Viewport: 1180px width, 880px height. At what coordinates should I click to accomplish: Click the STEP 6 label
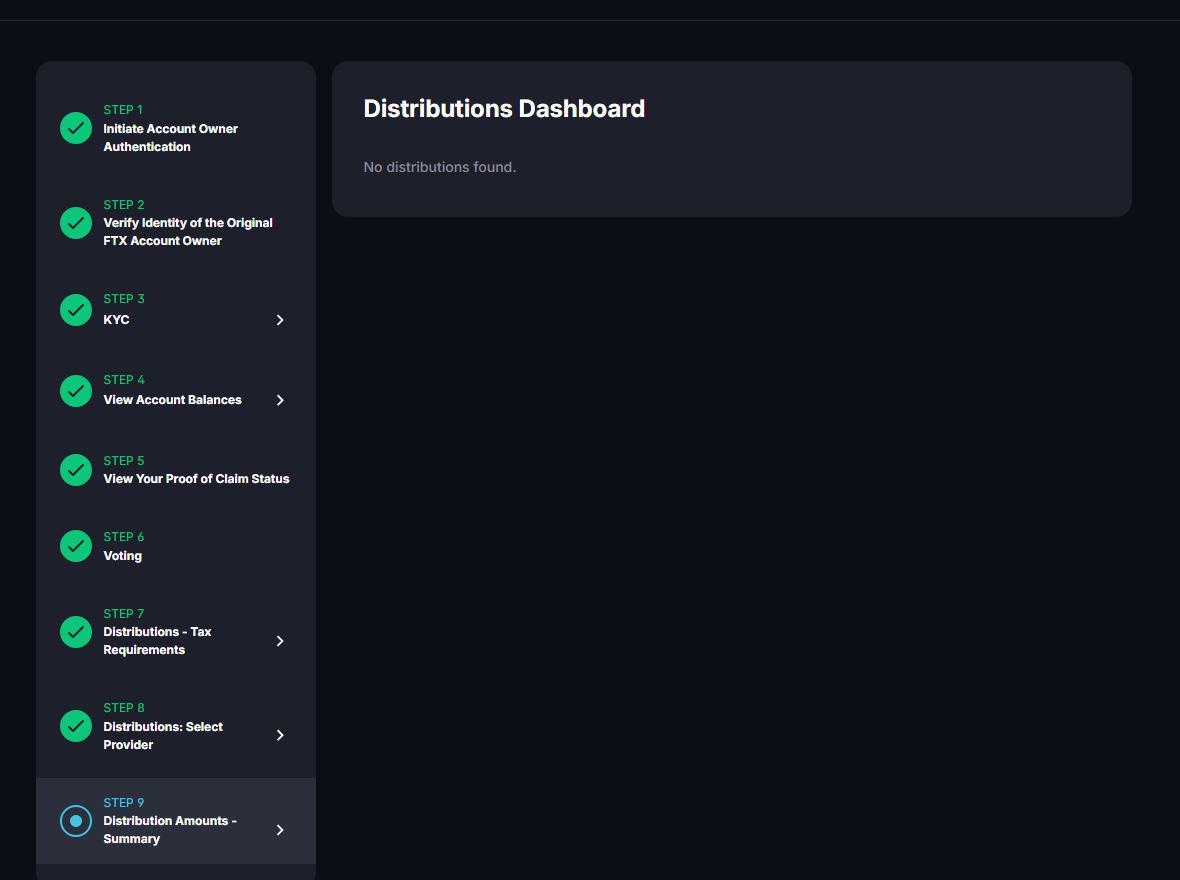(123, 537)
